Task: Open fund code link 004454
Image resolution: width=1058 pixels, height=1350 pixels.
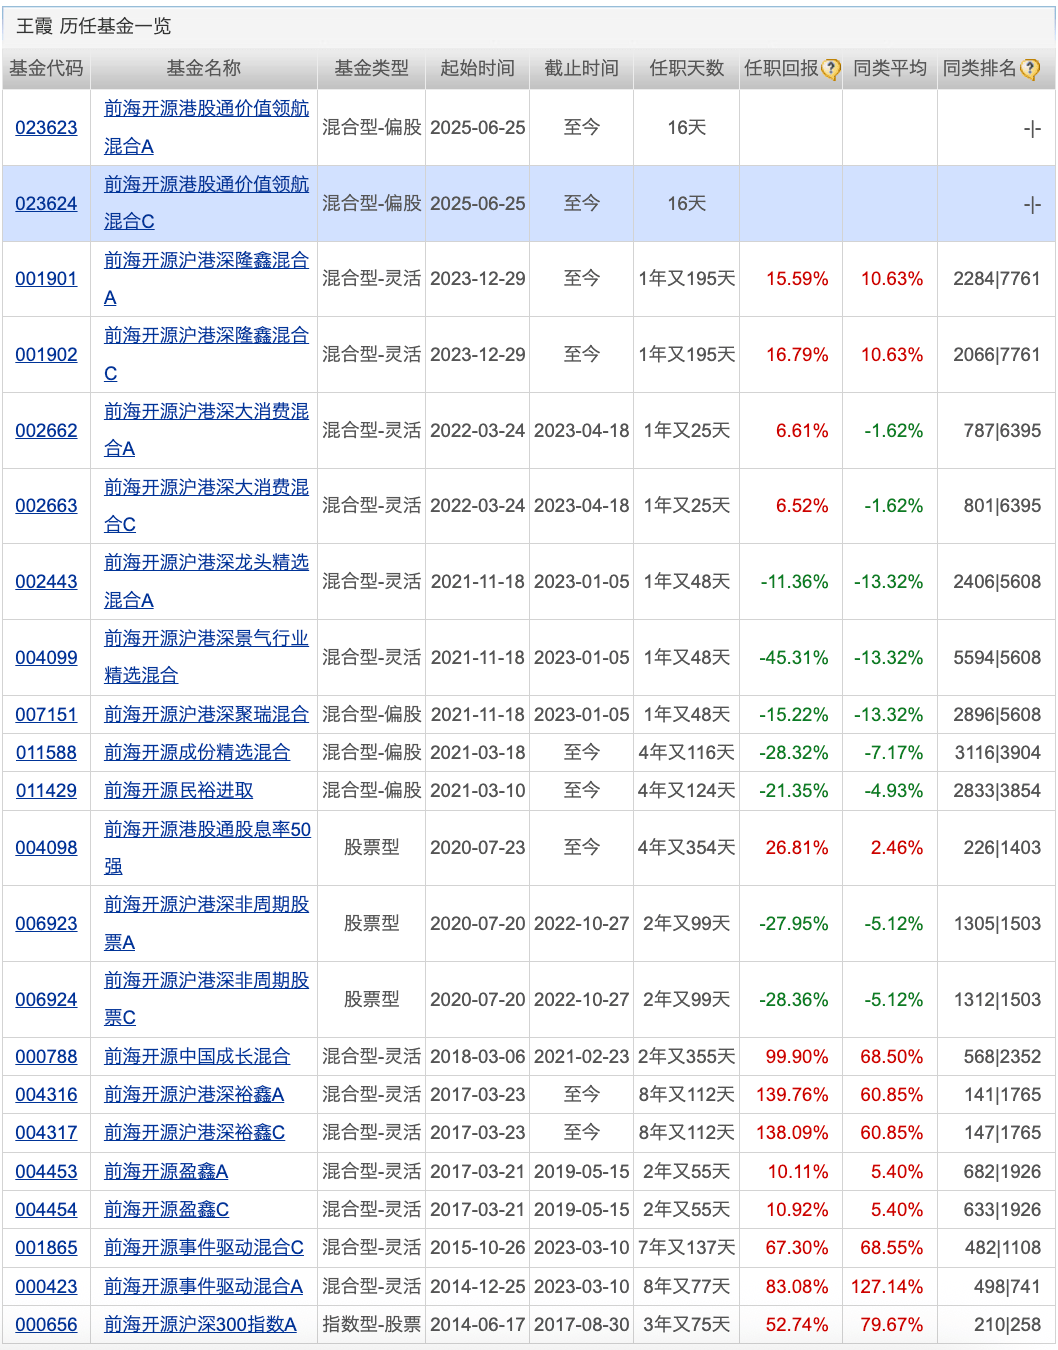Action: 46,1209
